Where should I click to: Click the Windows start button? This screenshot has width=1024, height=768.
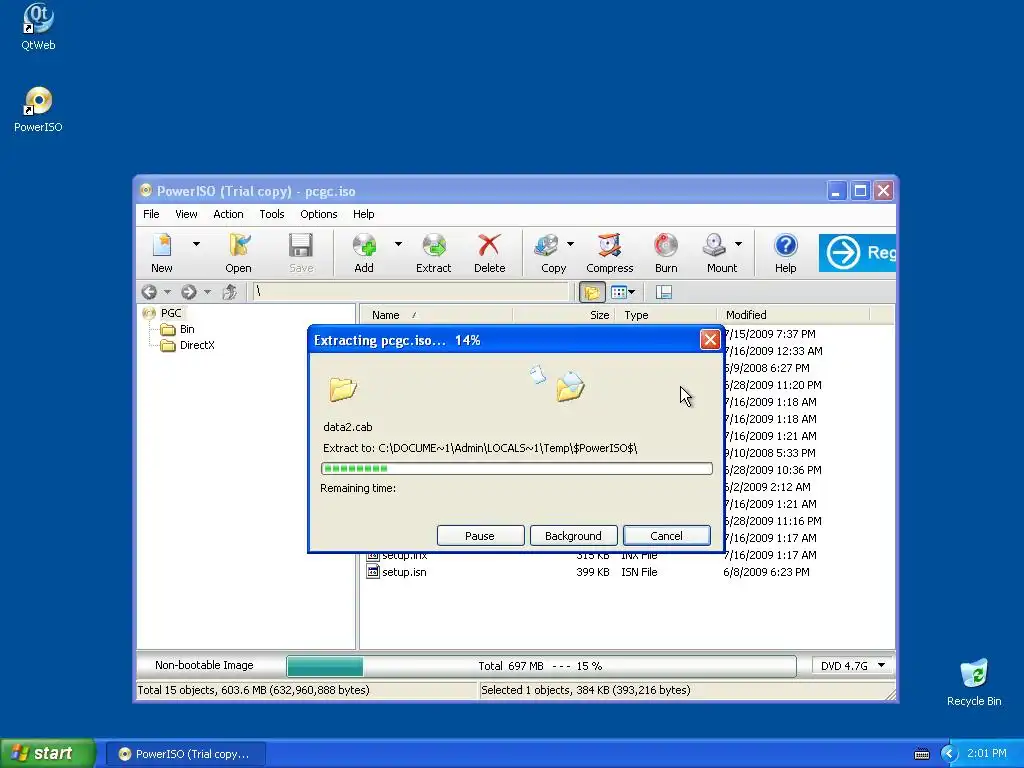click(x=48, y=754)
